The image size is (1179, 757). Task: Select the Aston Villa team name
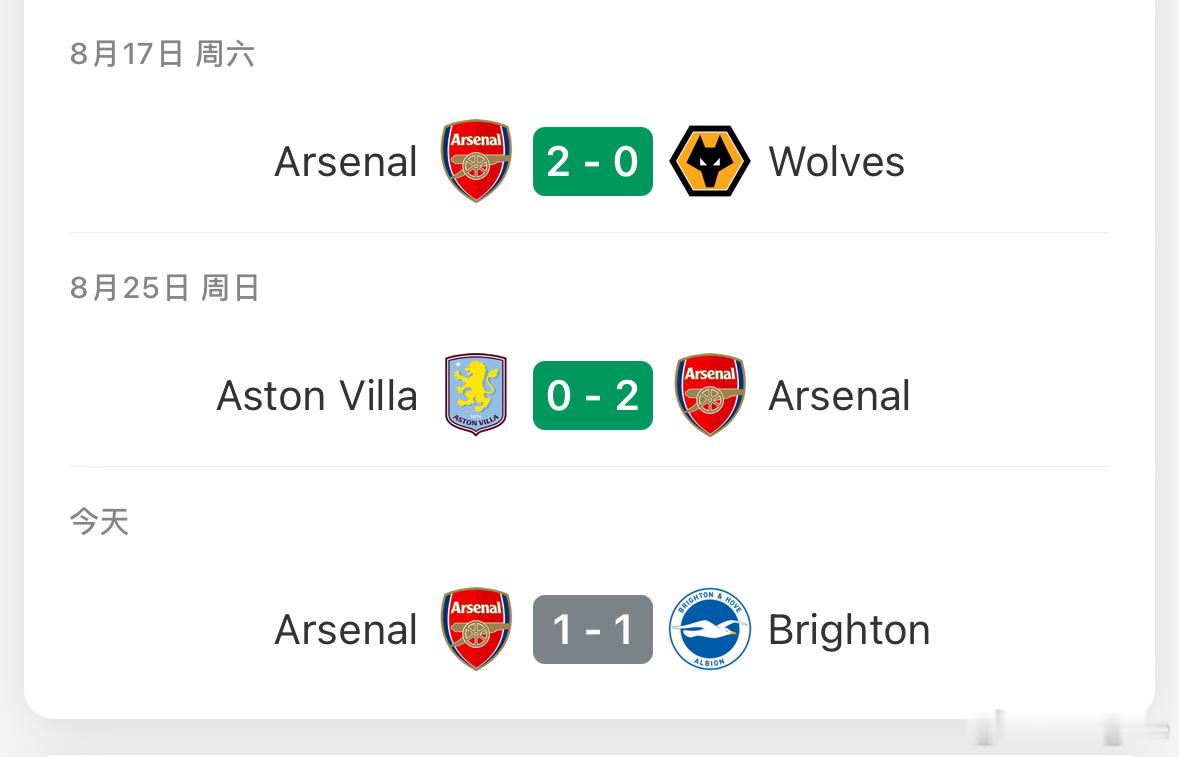pyautogui.click(x=317, y=395)
